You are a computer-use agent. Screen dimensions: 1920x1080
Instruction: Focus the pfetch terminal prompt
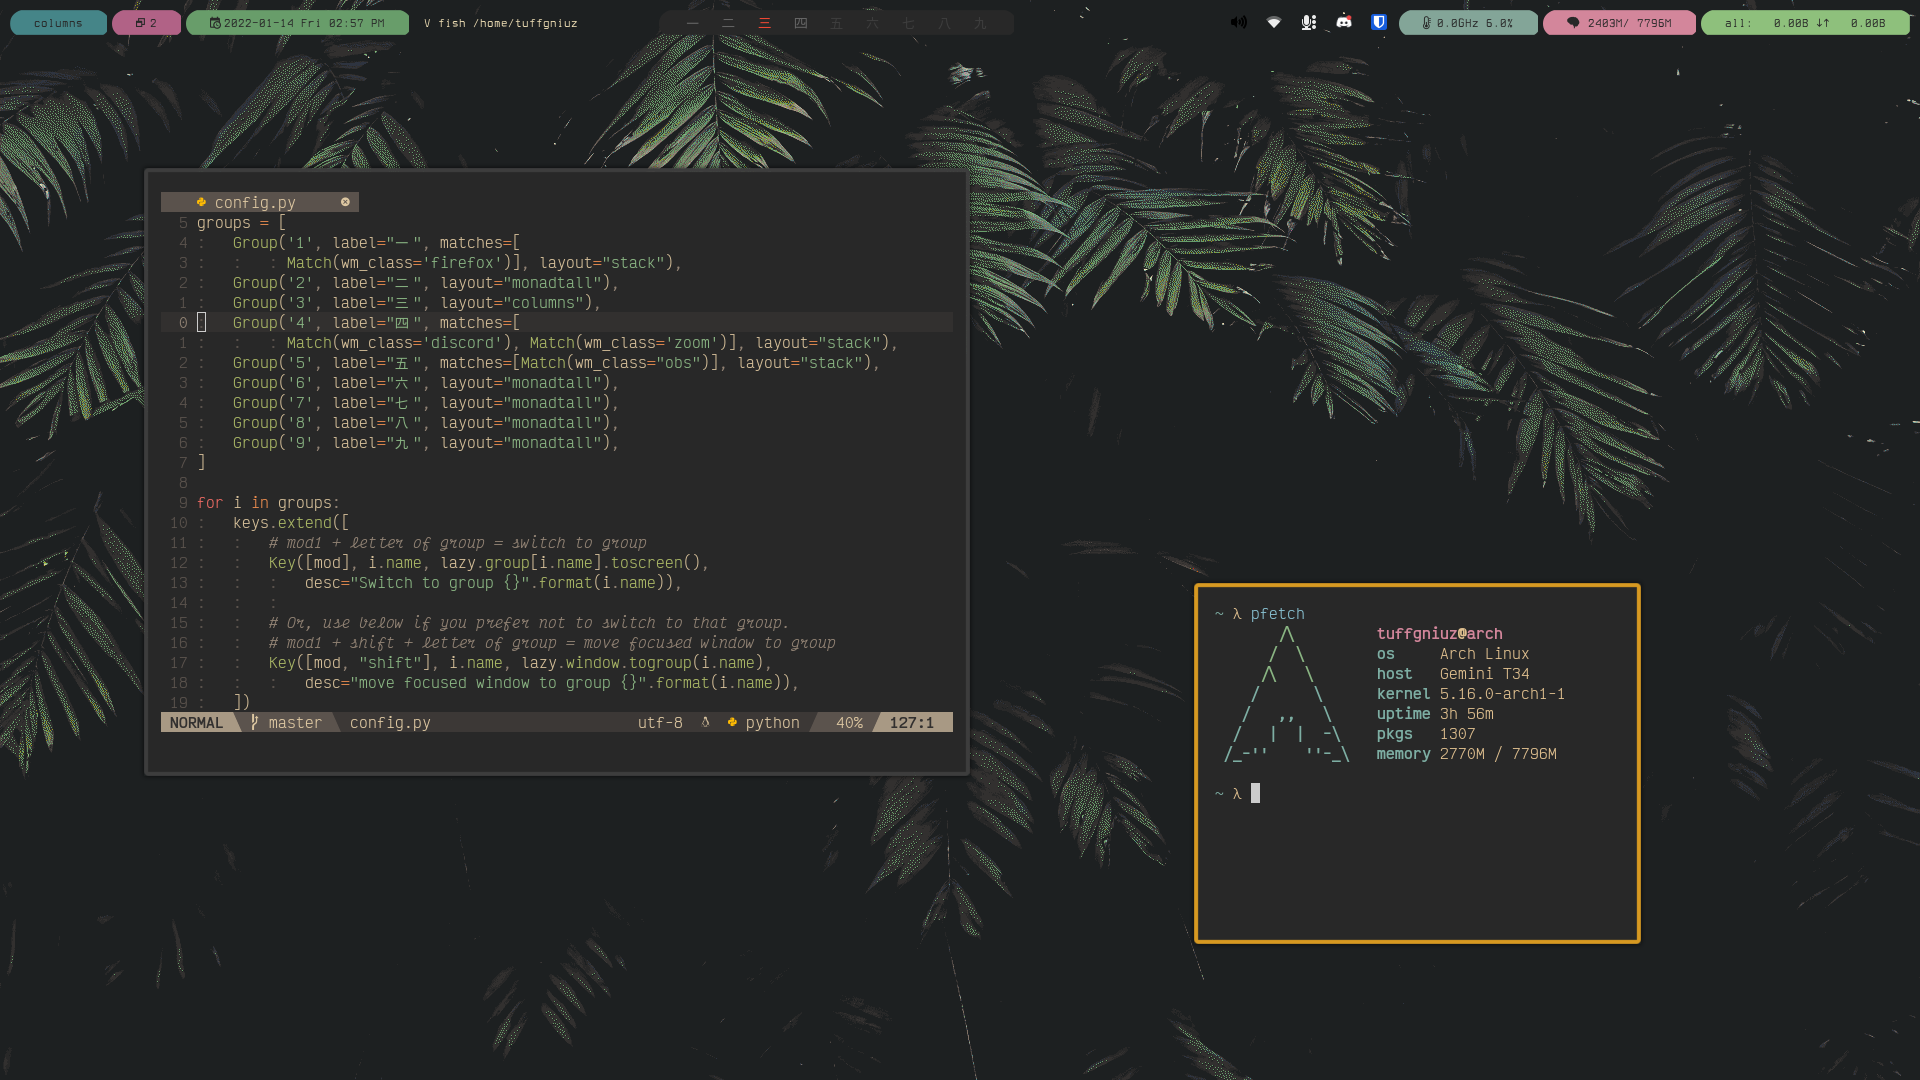coord(1255,794)
